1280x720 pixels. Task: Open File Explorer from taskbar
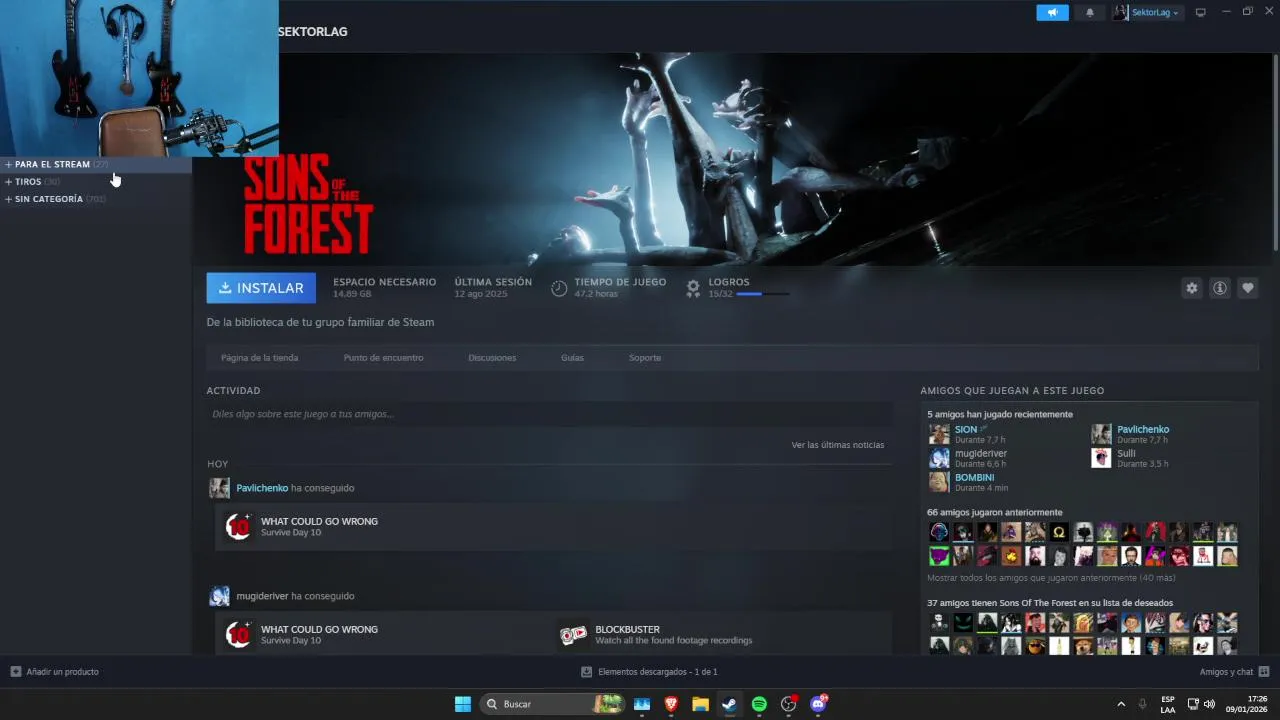point(700,704)
